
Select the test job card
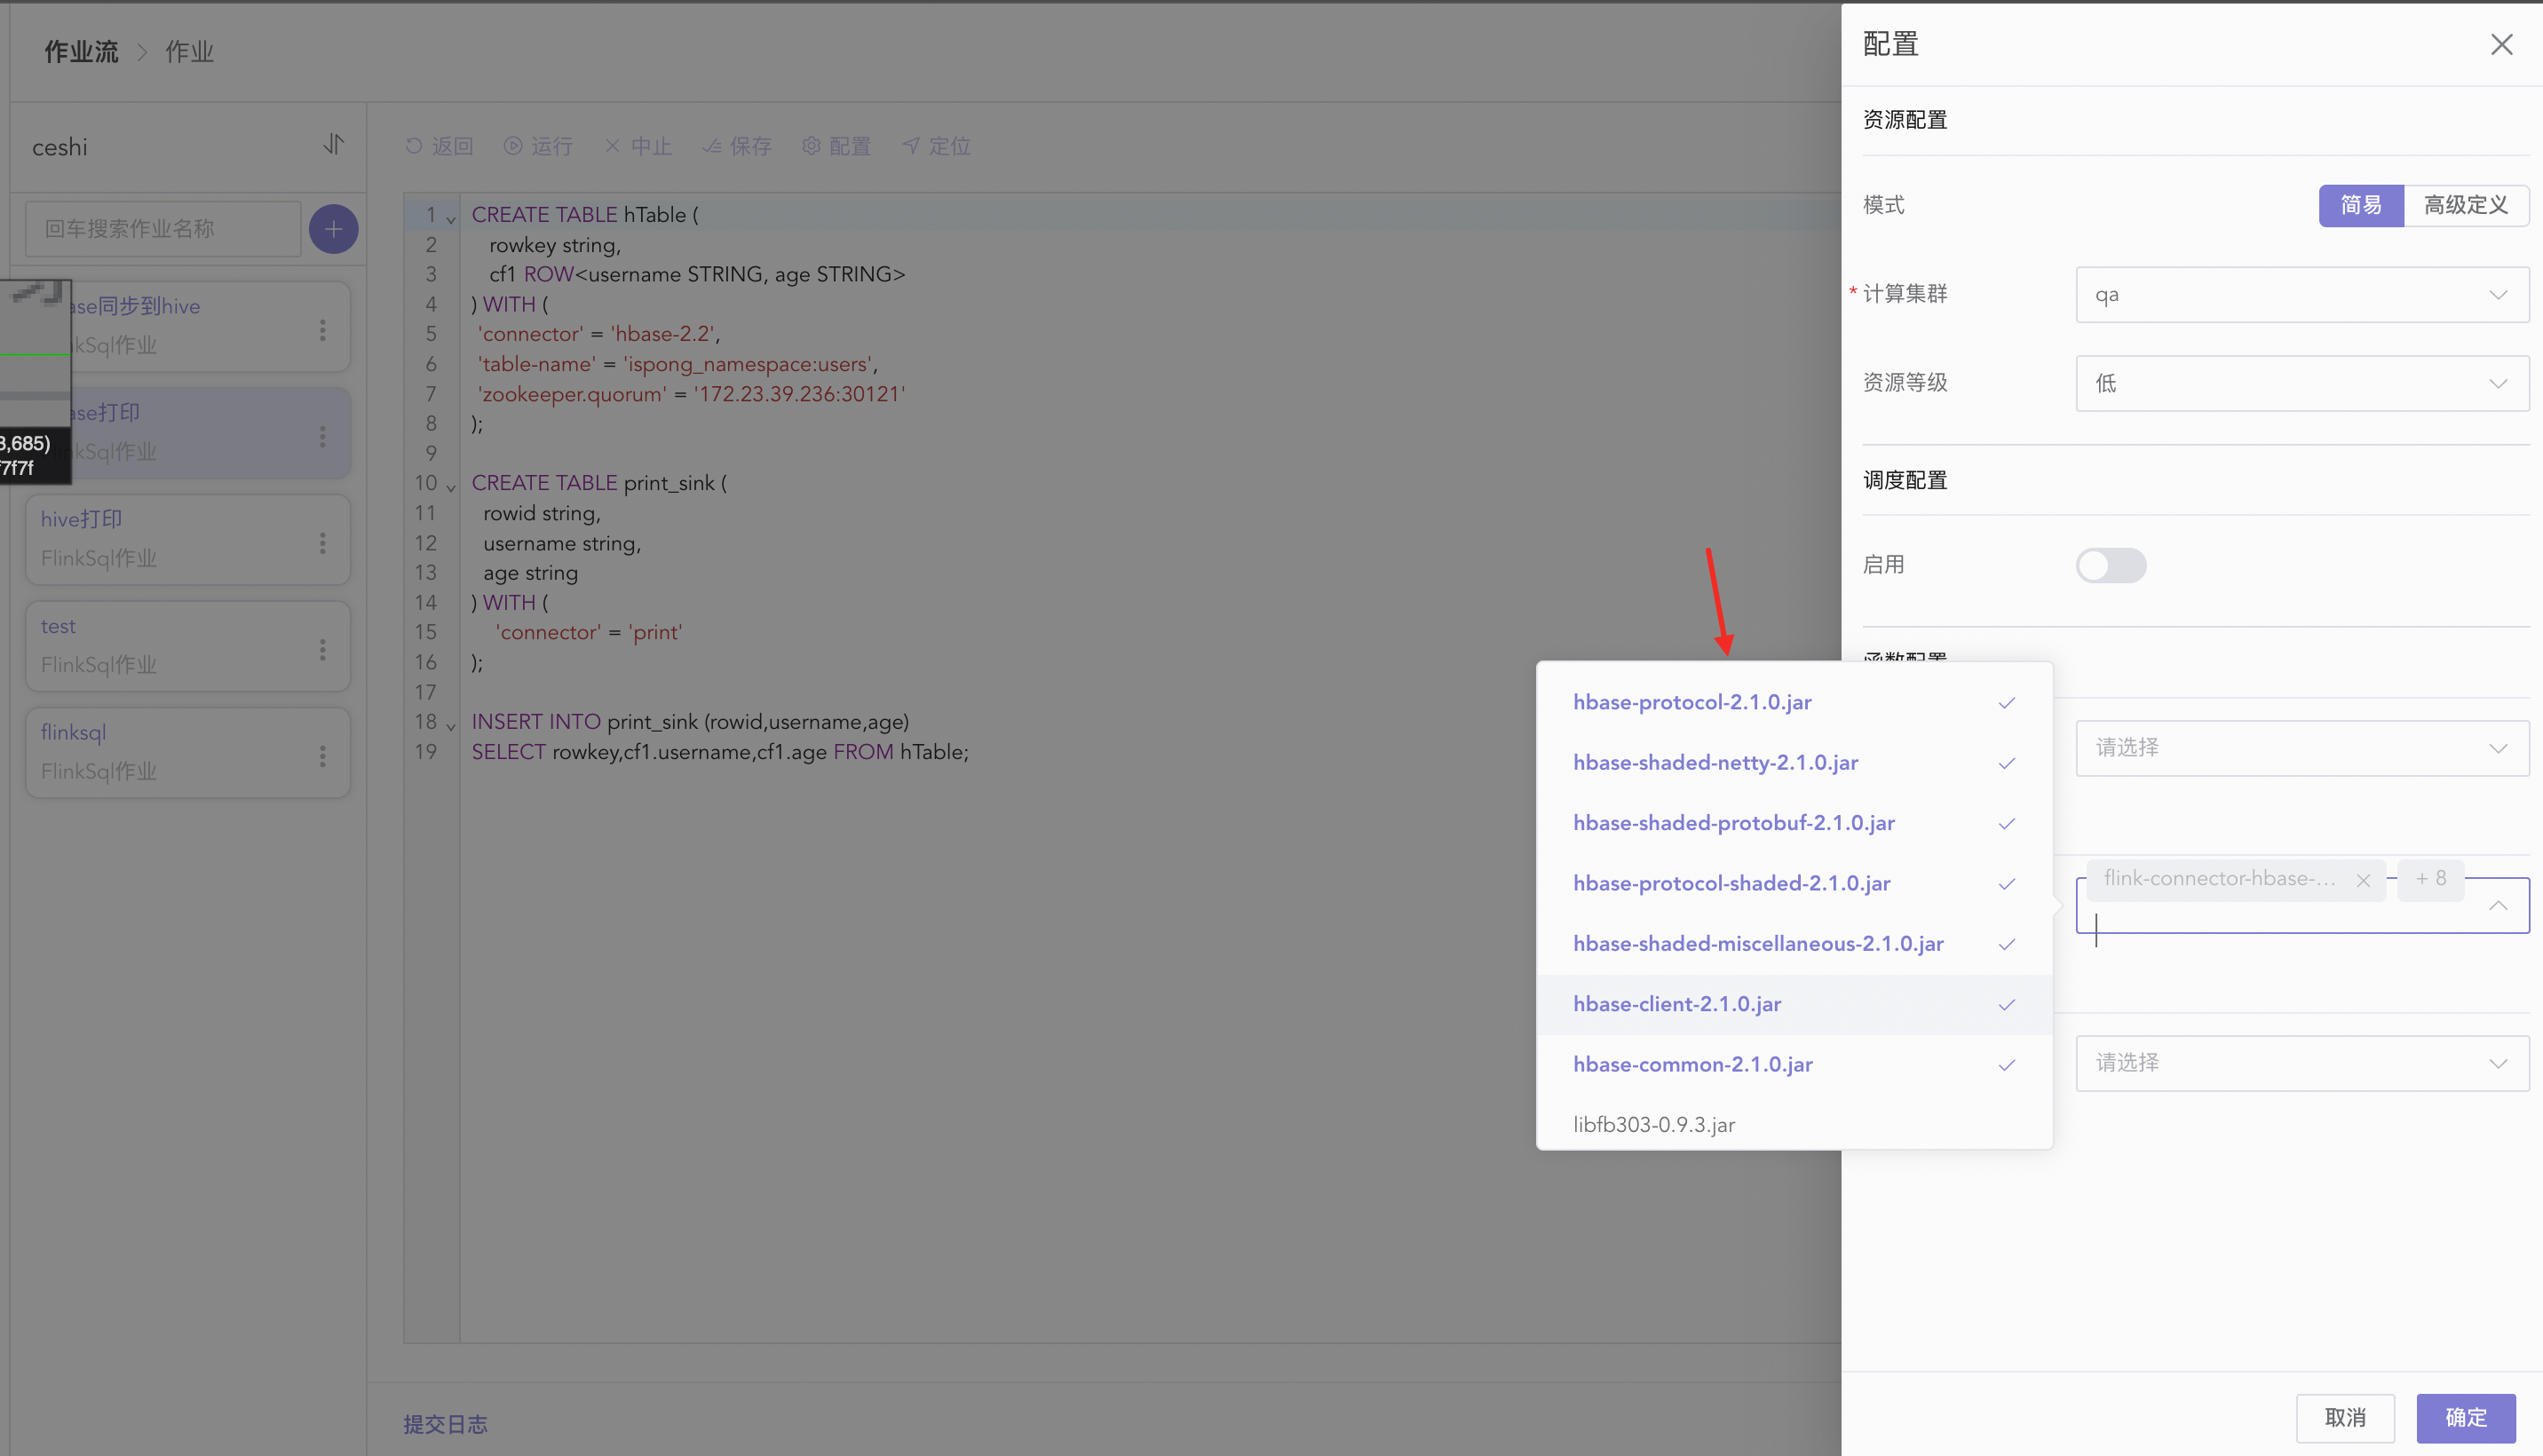(188, 646)
